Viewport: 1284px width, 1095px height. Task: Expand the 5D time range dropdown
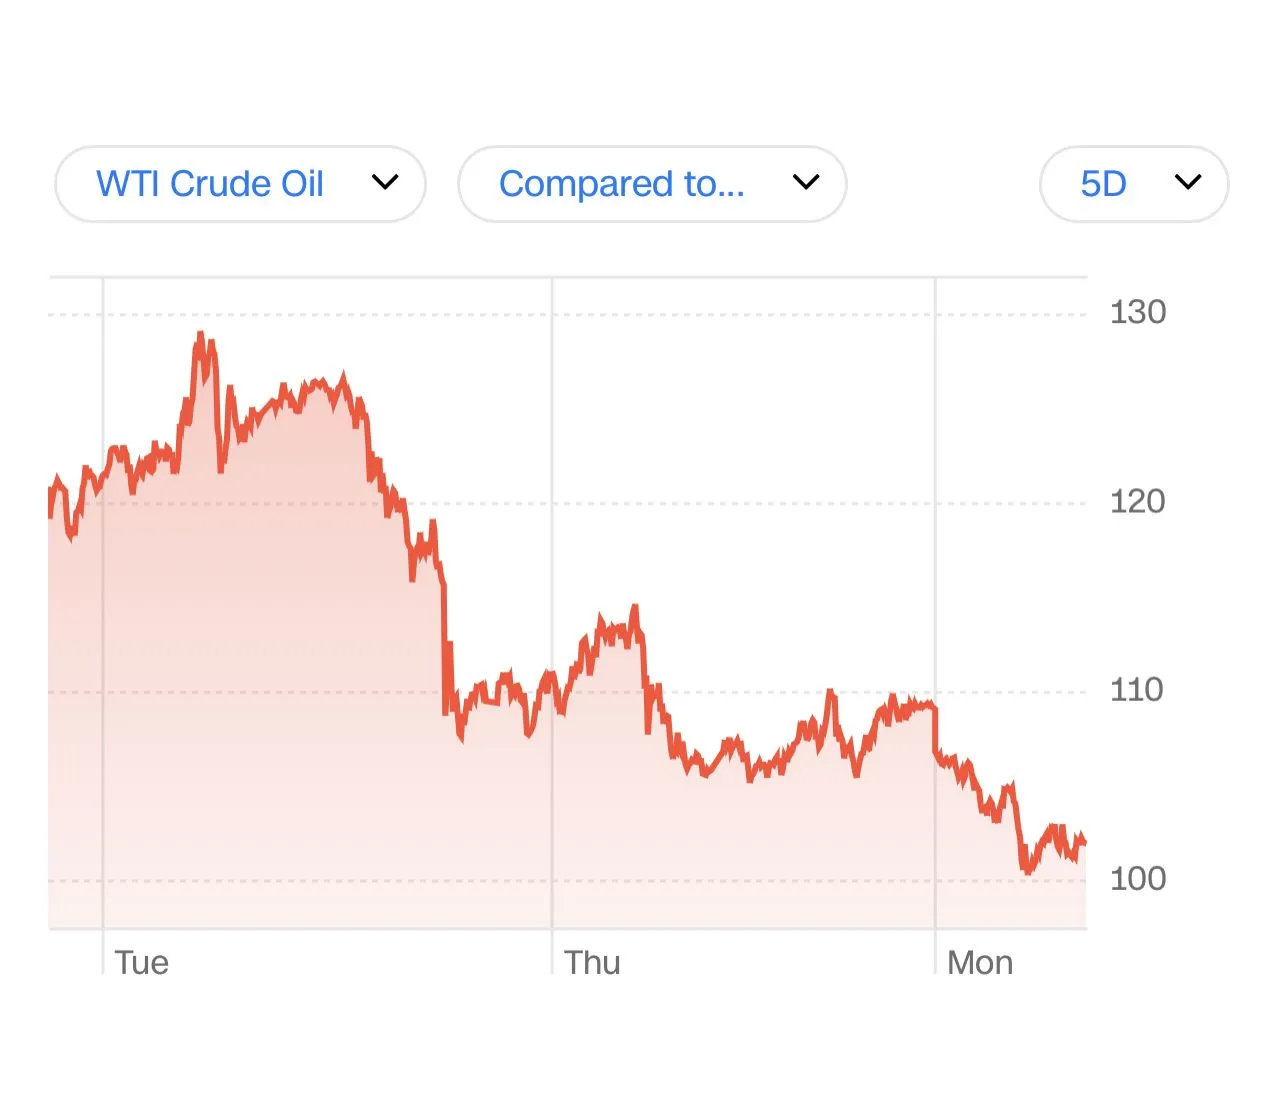(x=1104, y=184)
